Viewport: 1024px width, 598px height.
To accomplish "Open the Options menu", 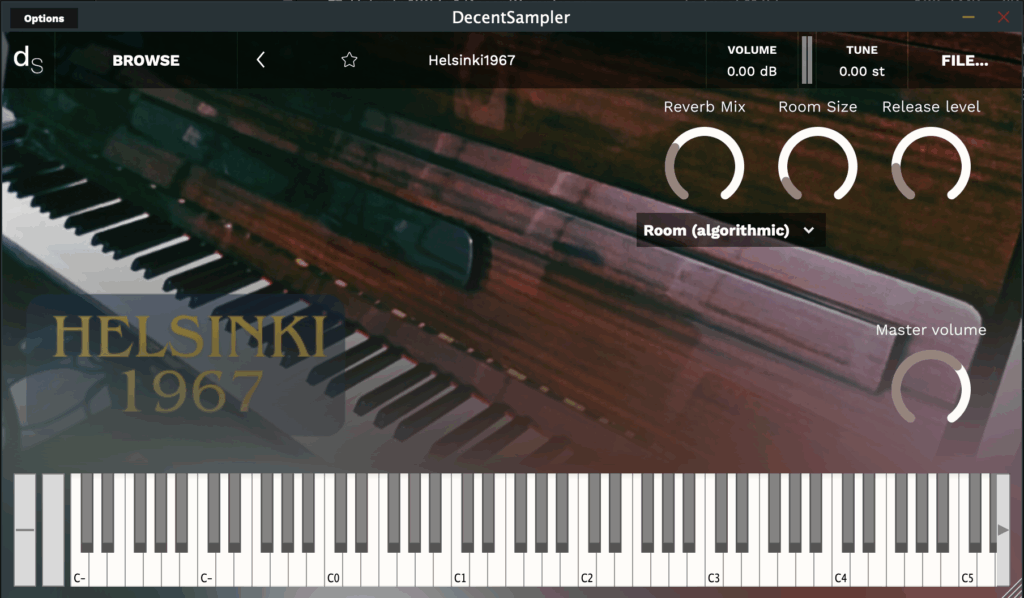I will pos(44,18).
